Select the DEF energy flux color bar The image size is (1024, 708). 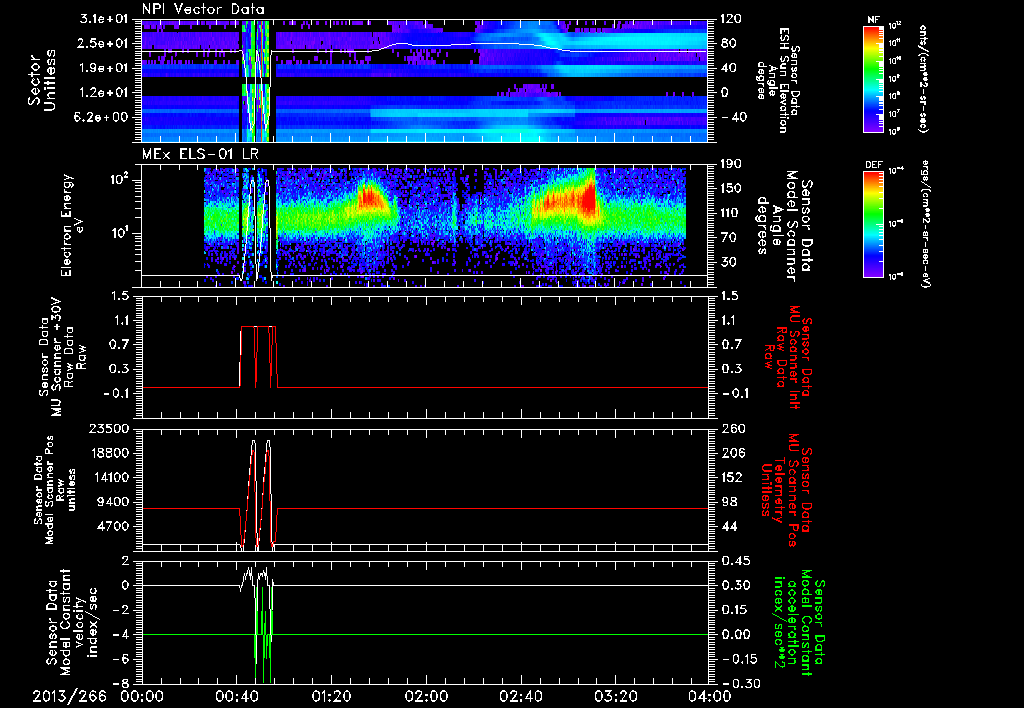pos(873,224)
